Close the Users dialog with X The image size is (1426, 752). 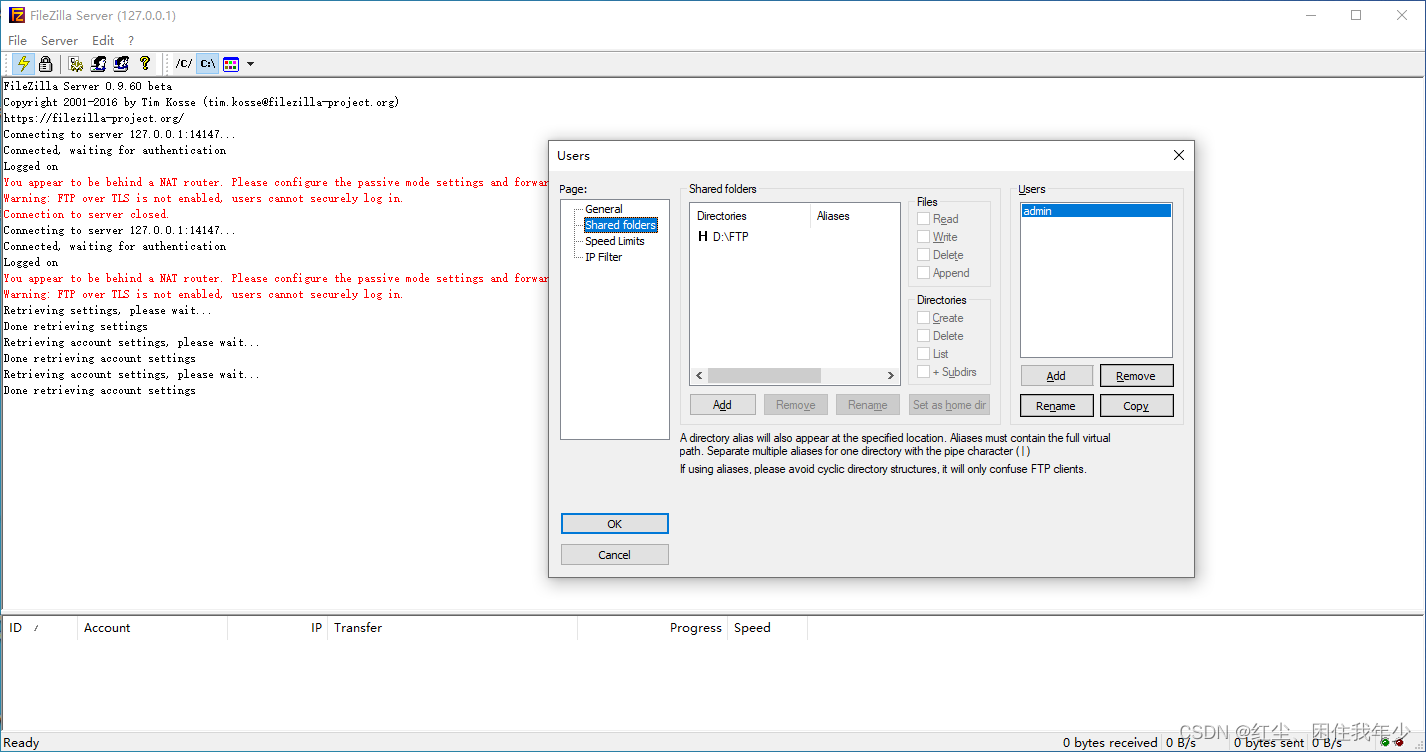[x=1179, y=155]
